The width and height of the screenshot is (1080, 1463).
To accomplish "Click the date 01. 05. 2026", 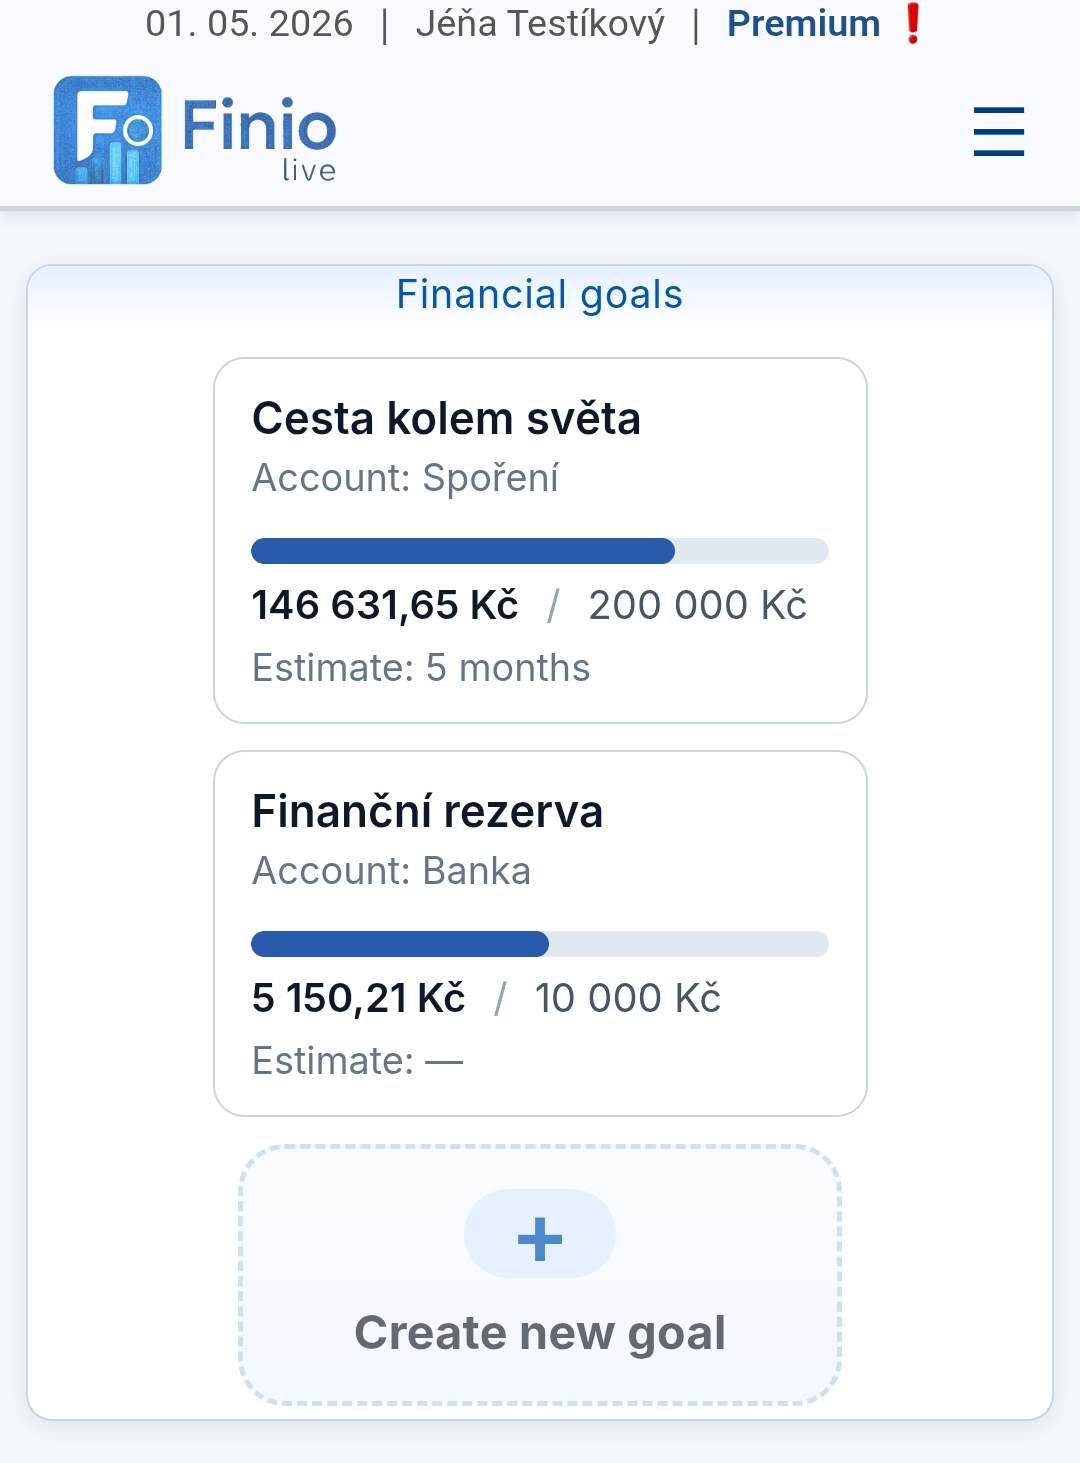I will pyautogui.click(x=249, y=23).
